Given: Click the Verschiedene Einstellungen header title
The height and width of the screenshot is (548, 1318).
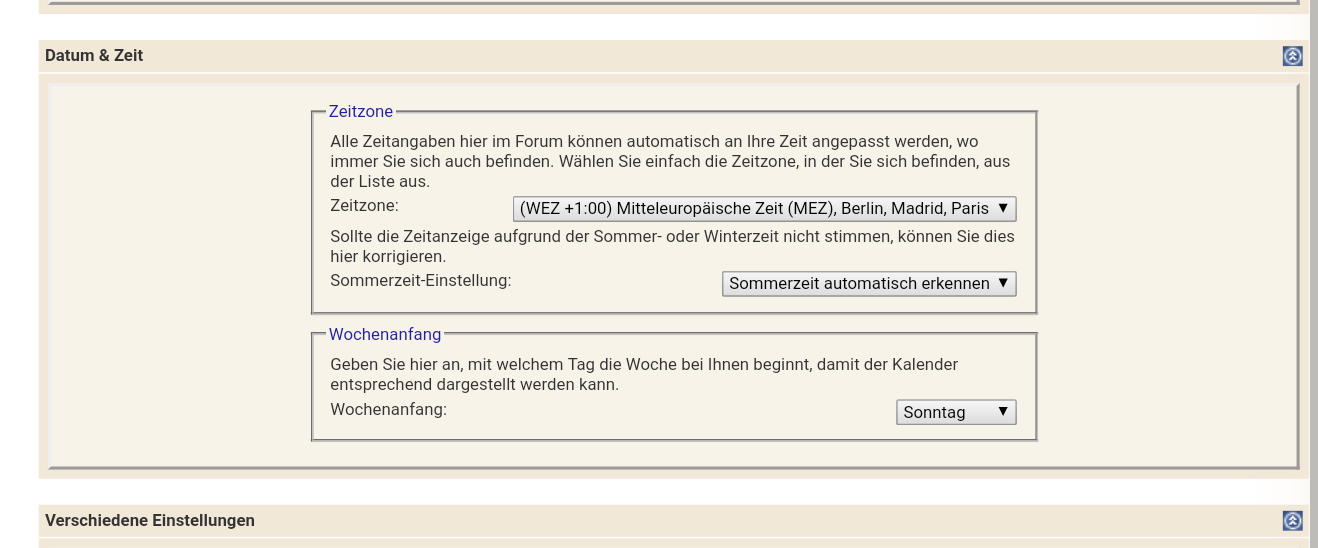Looking at the screenshot, I should tap(150, 520).
